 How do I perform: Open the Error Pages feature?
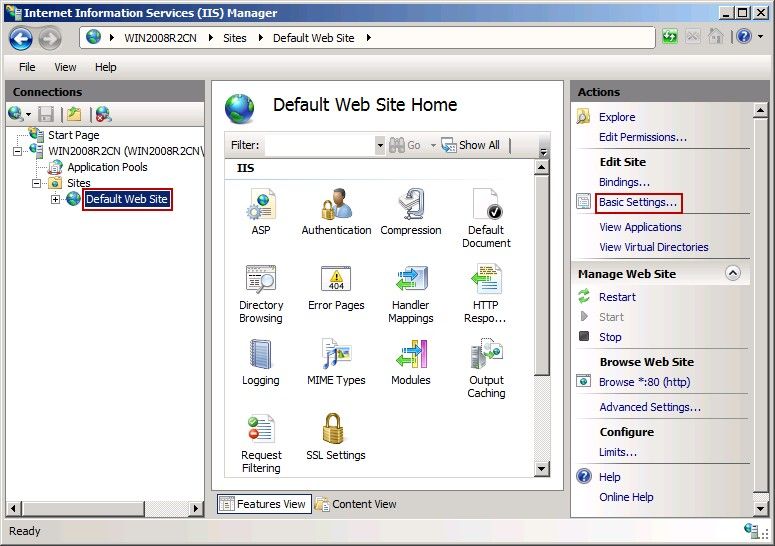336,288
